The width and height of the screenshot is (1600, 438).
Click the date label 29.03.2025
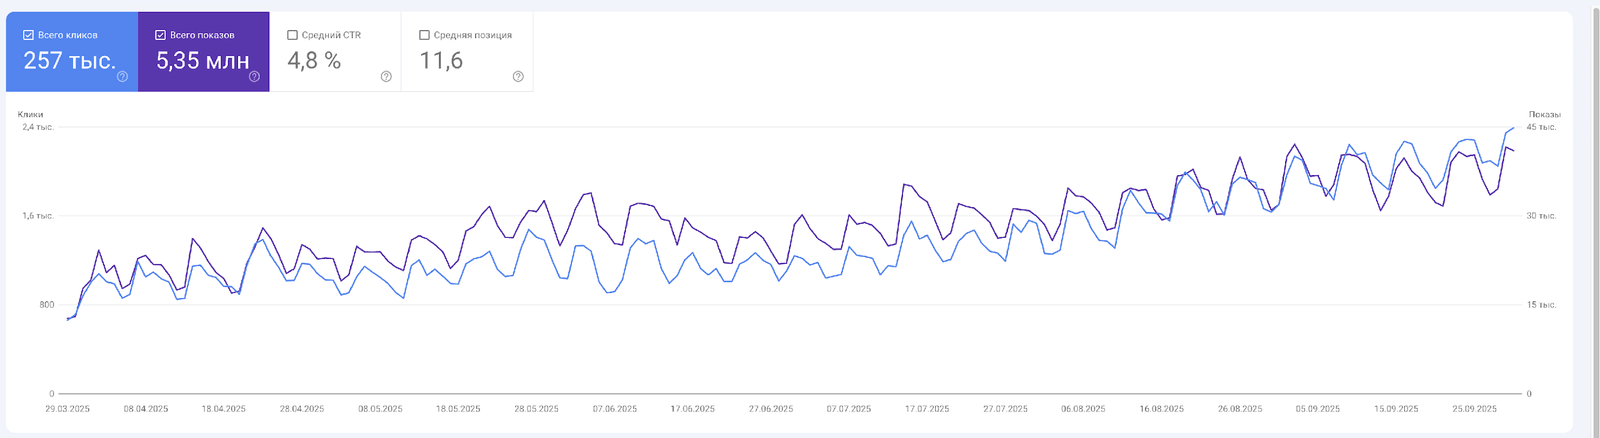pyautogui.click(x=68, y=409)
